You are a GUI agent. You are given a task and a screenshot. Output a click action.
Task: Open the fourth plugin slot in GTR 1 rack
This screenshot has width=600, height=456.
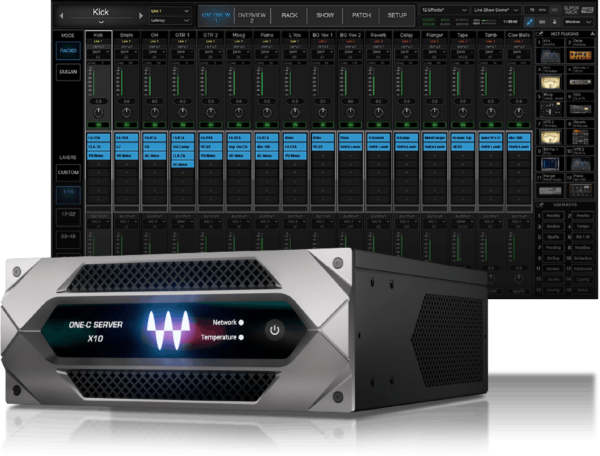coord(183,164)
